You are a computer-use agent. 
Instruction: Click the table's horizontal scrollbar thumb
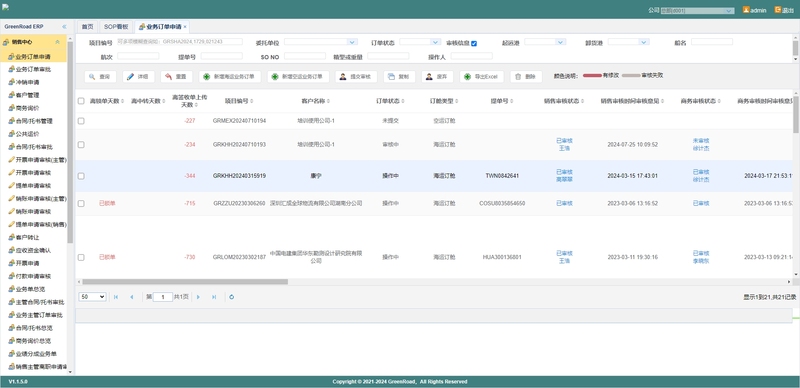185,282
